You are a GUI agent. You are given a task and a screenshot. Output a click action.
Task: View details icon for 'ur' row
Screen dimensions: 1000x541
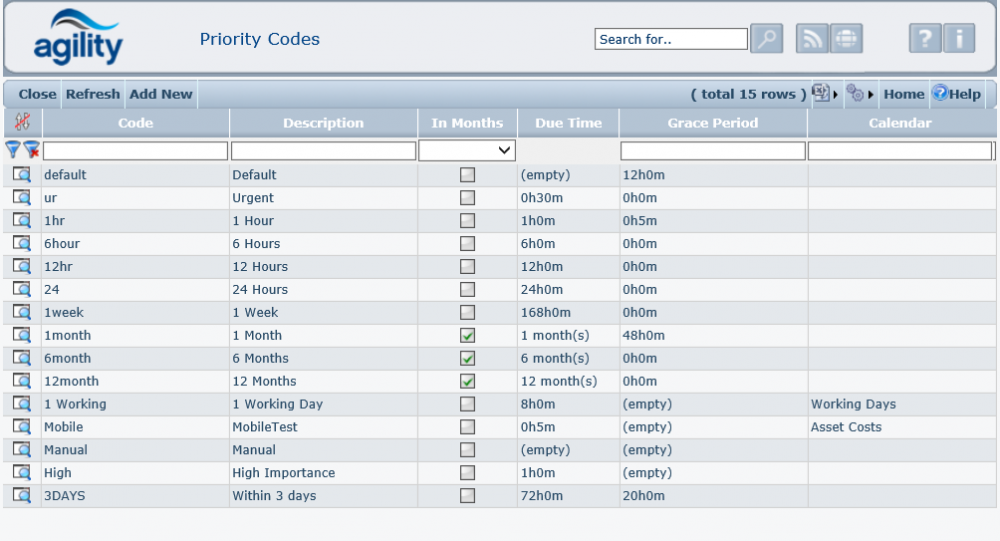click(22, 197)
